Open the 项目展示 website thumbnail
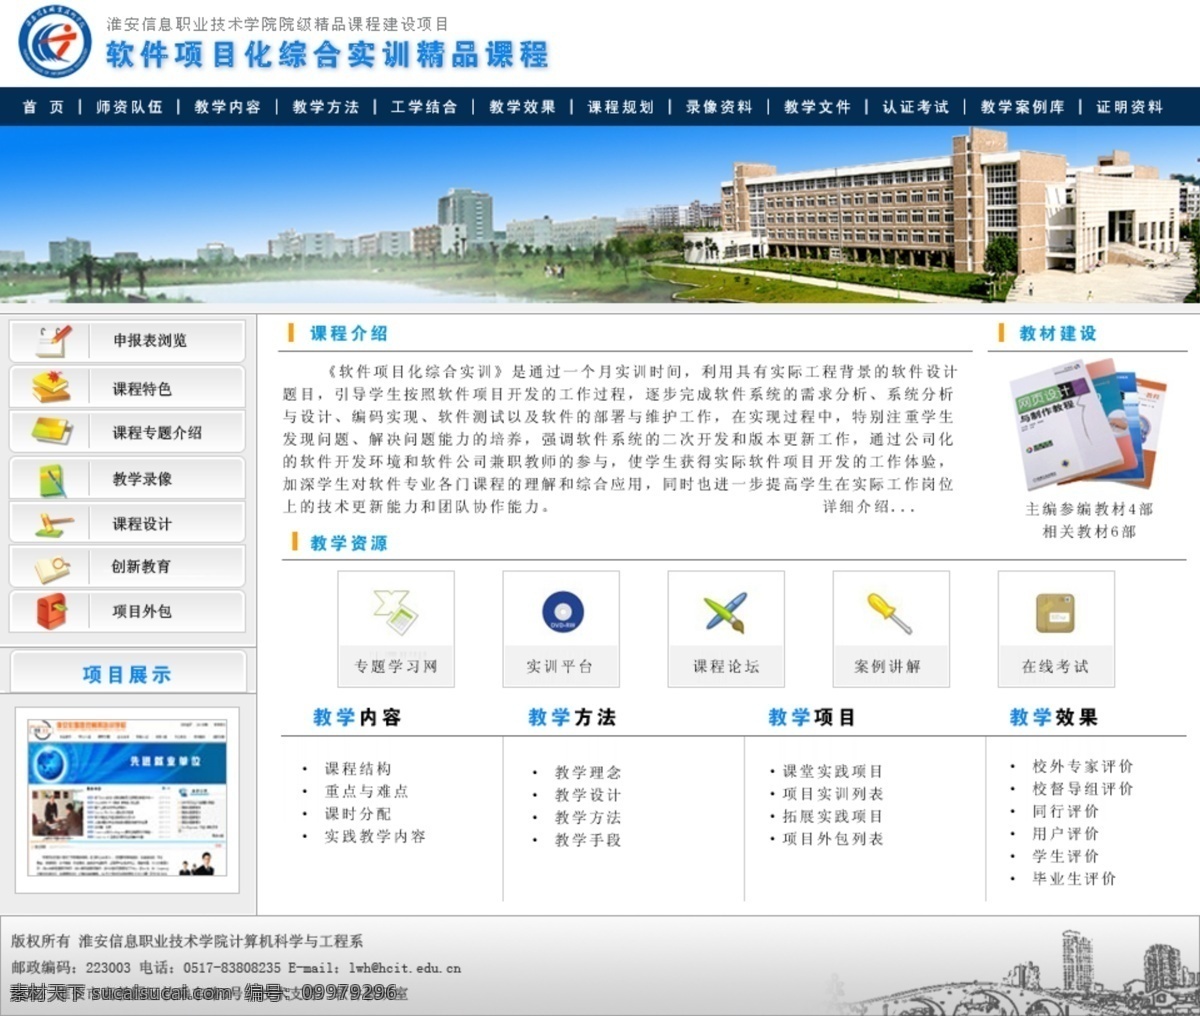This screenshot has width=1200, height=1016. tap(127, 799)
